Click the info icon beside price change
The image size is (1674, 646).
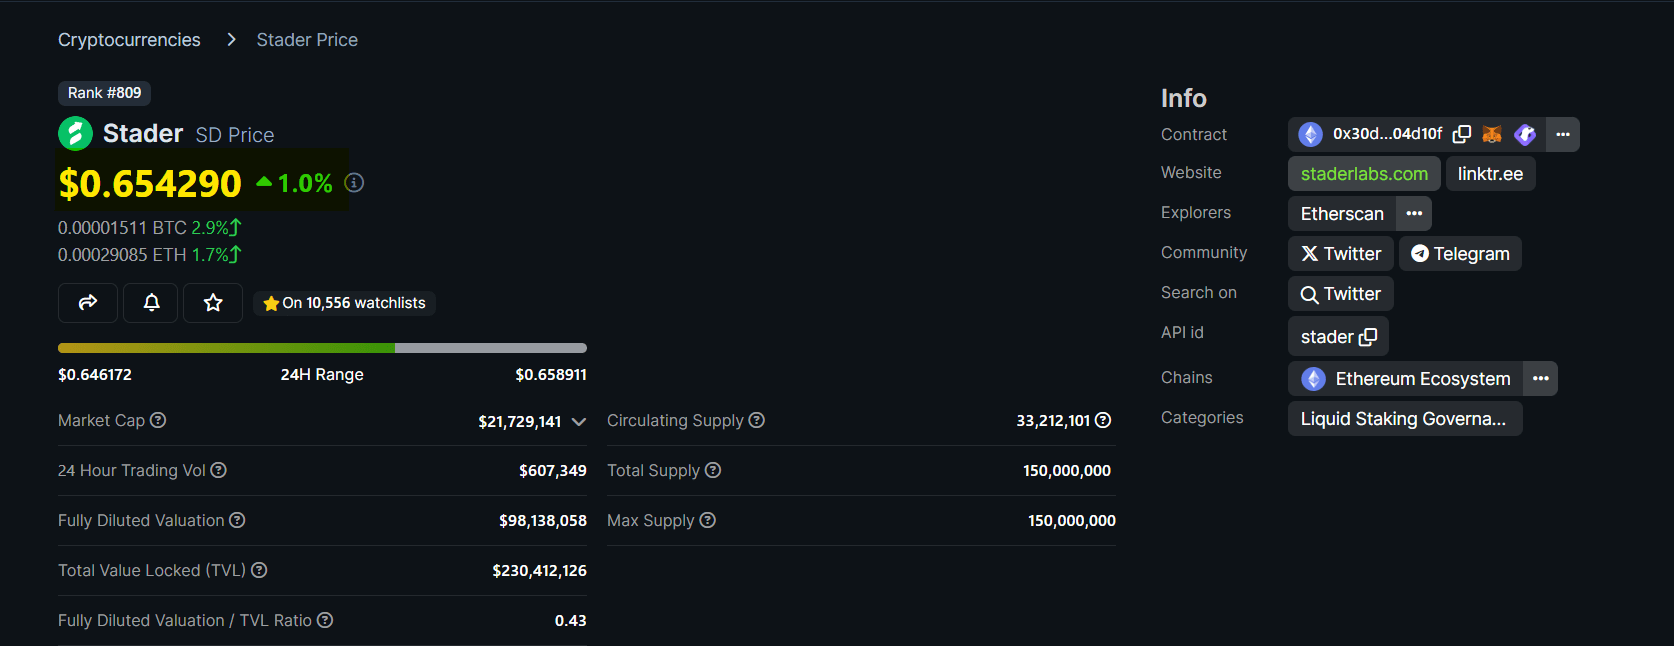[354, 183]
